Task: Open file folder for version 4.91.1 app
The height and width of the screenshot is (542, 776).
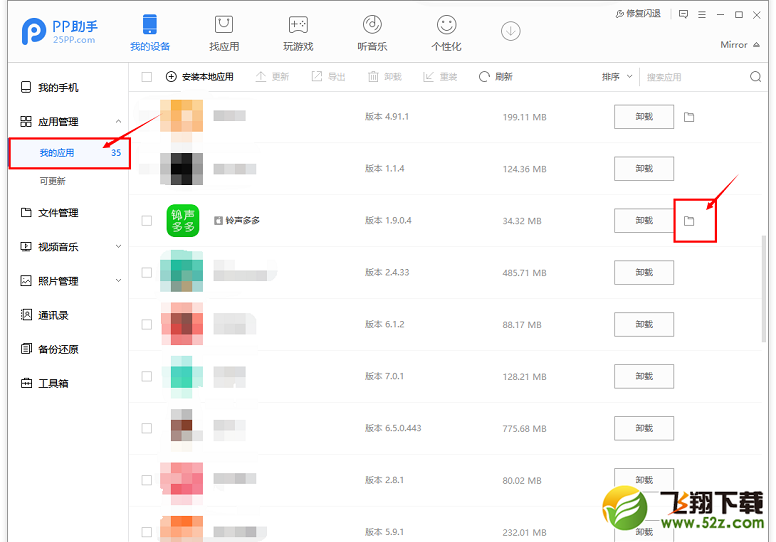Action: (x=689, y=117)
